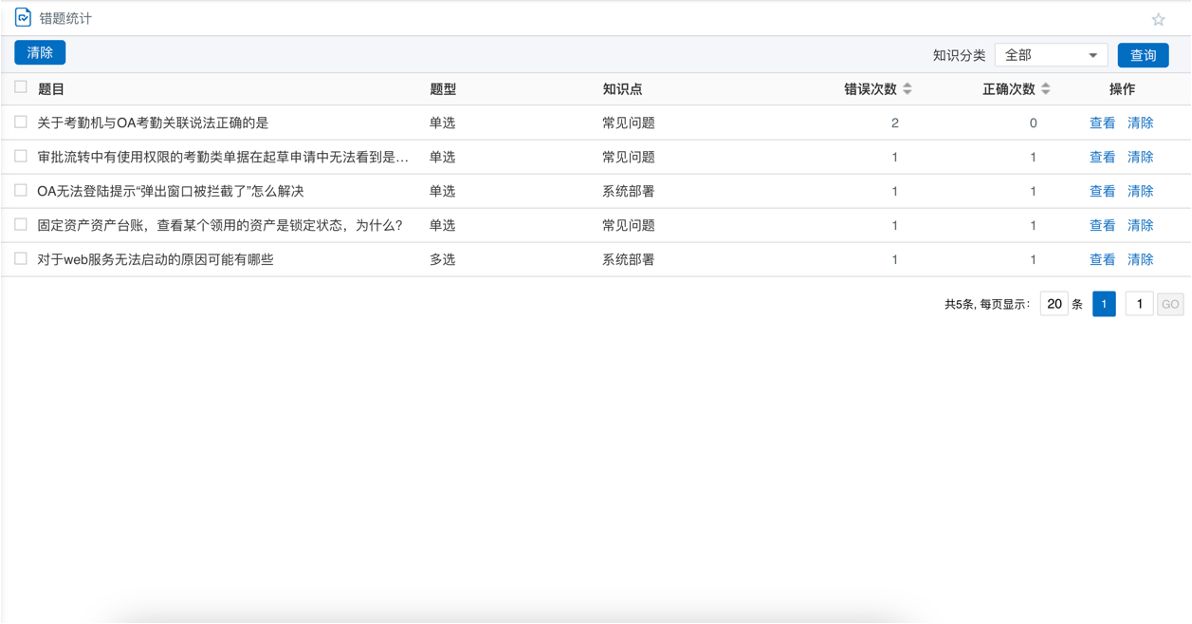View details of 关于考勤机与OA考勤 question

(x=1102, y=123)
